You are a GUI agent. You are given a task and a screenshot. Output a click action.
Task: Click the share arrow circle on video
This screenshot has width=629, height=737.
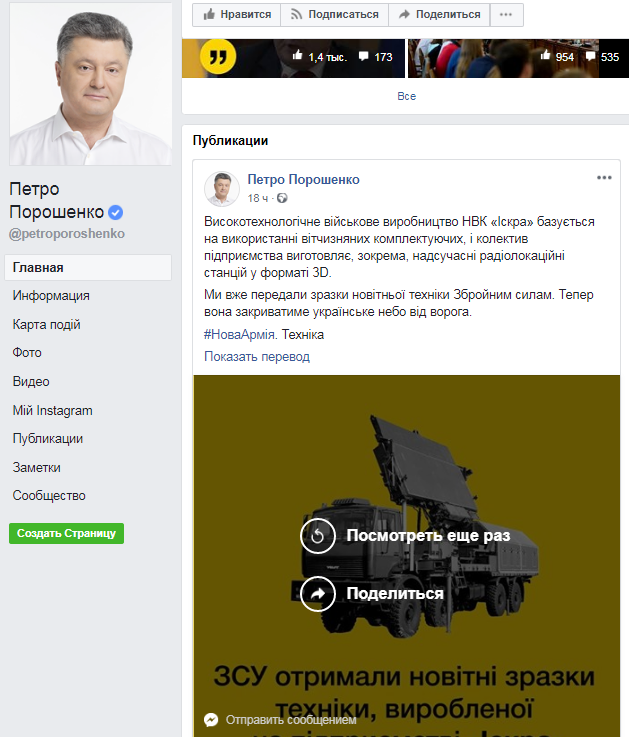click(318, 594)
